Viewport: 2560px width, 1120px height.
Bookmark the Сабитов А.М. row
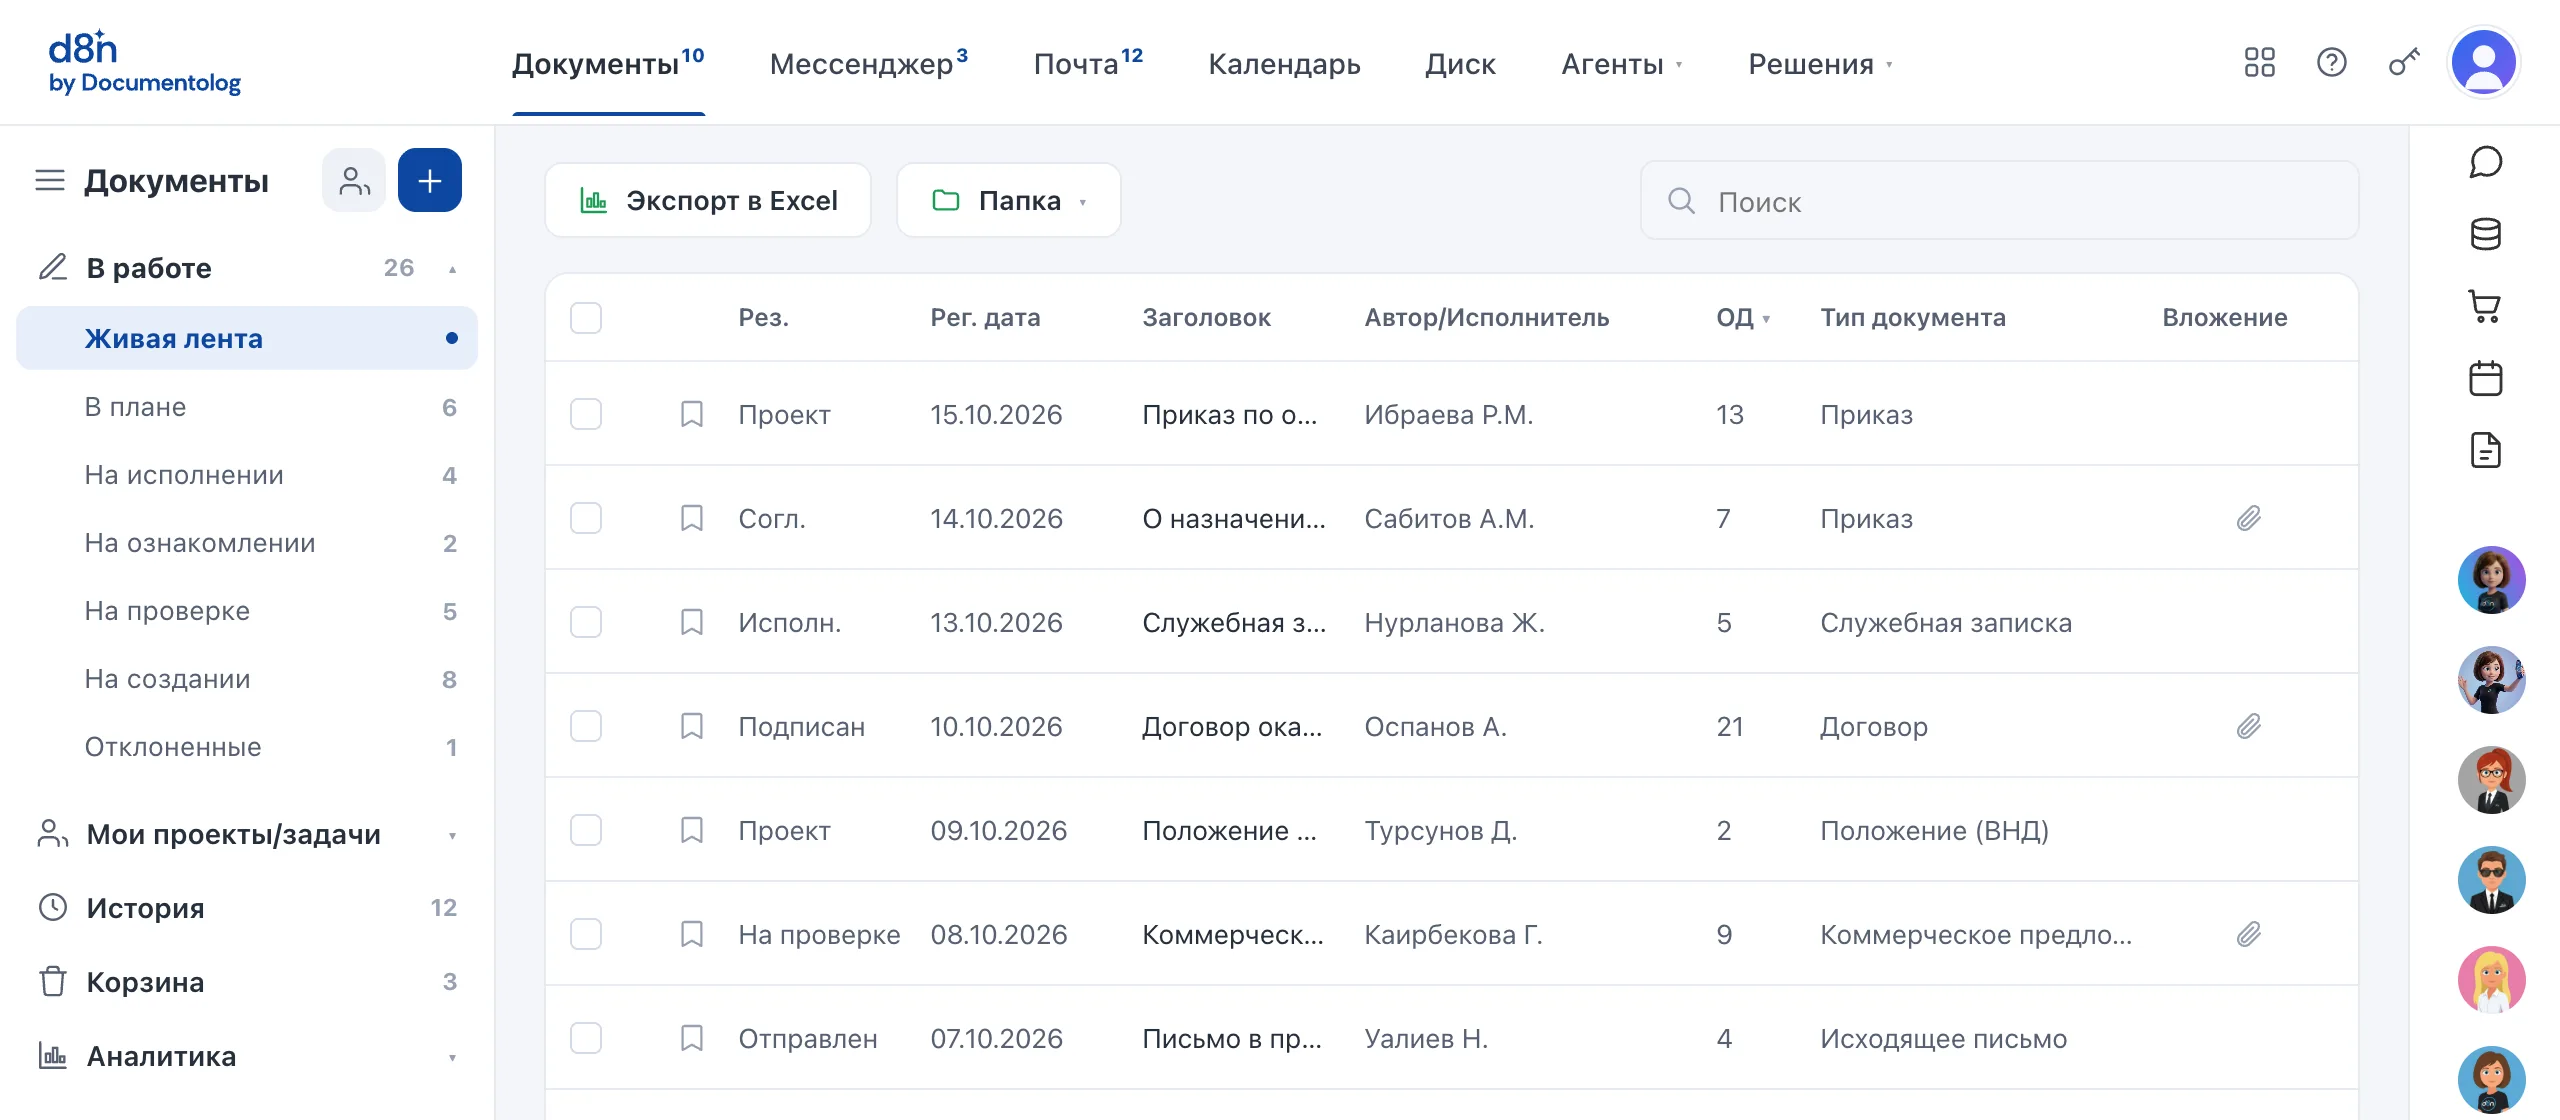tap(692, 518)
